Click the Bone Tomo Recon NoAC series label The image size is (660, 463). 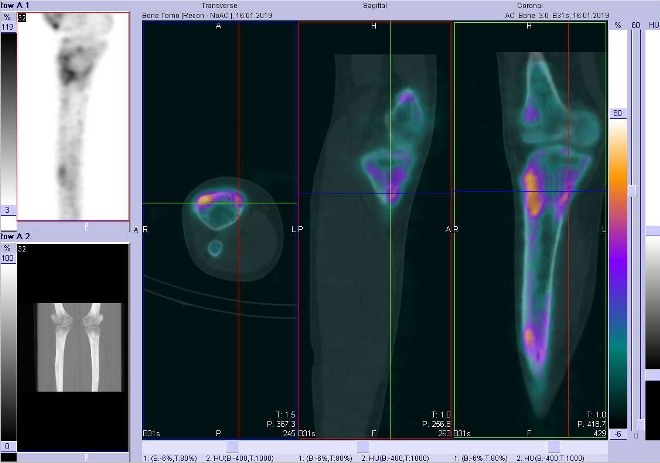coord(207,15)
